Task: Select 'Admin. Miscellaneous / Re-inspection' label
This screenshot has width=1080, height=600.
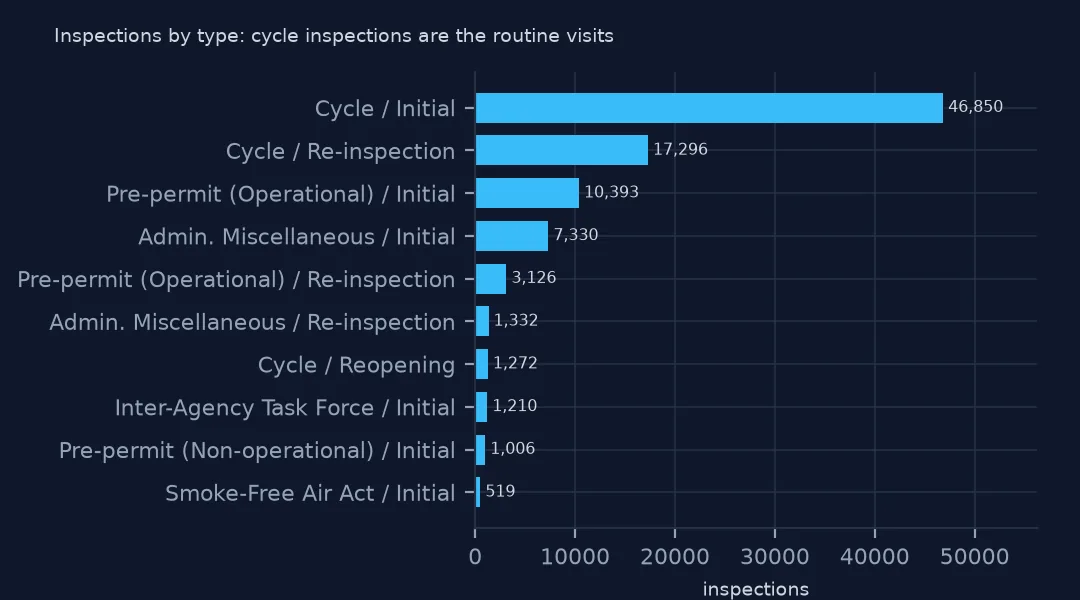Action: pyautogui.click(x=252, y=322)
